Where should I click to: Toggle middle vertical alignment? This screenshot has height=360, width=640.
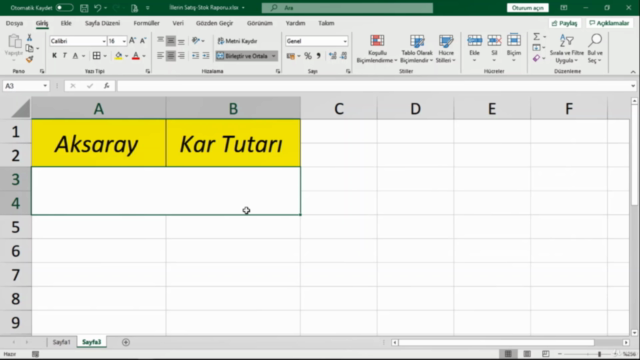(171, 41)
